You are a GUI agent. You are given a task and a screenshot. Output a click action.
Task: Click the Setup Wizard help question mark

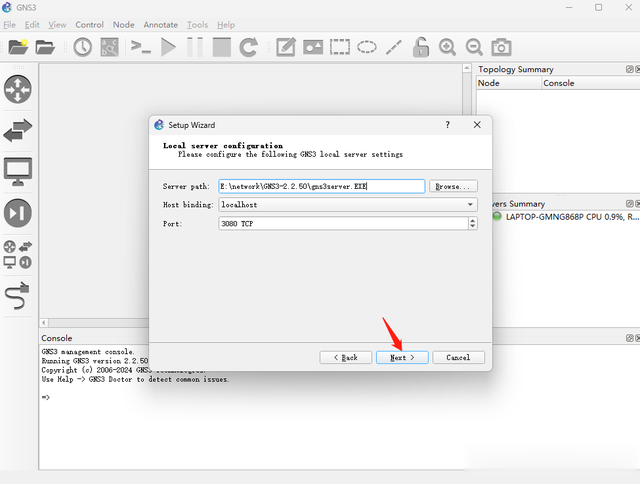pyautogui.click(x=447, y=125)
